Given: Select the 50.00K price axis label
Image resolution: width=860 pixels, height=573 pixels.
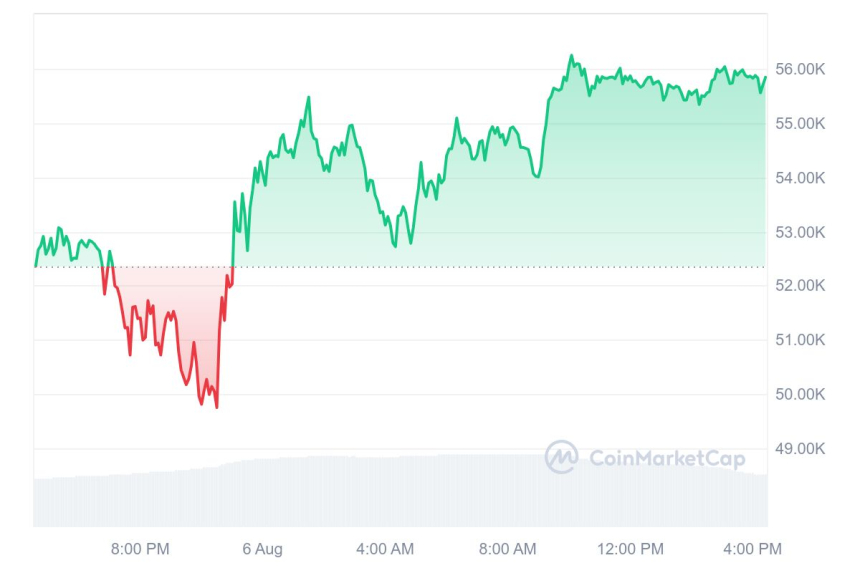Looking at the screenshot, I should coord(800,394).
